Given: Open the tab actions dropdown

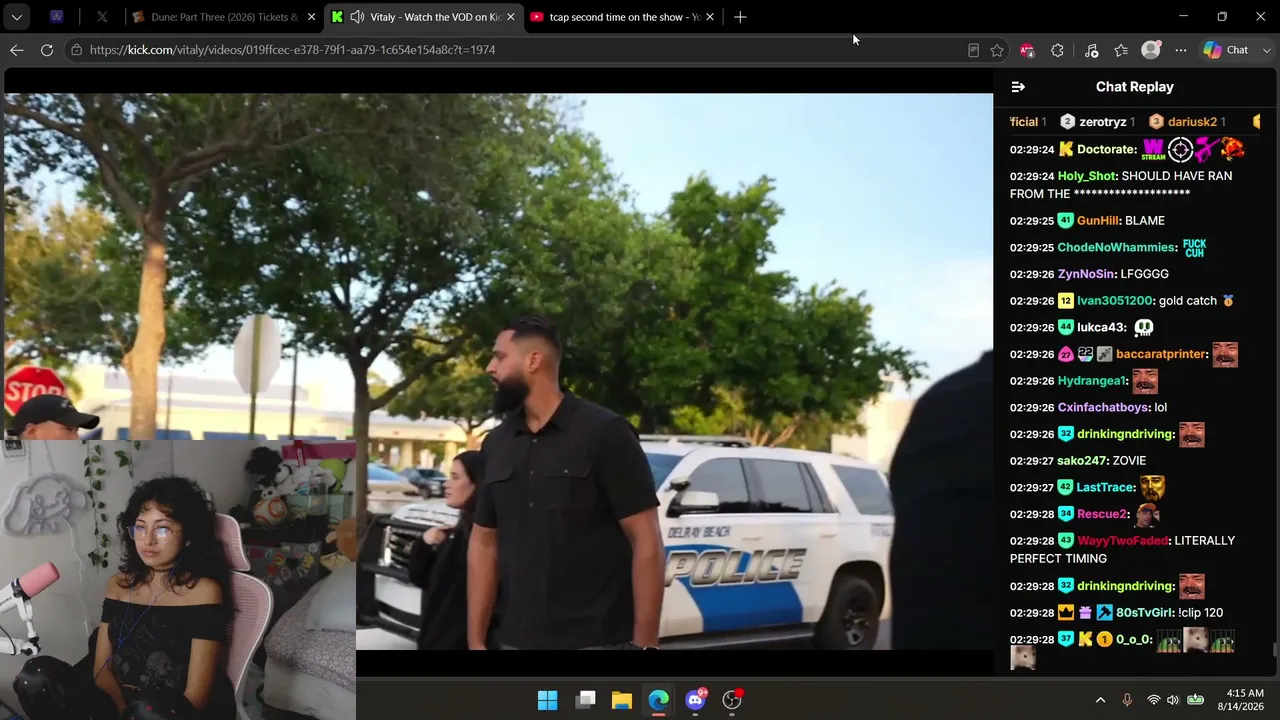Looking at the screenshot, I should click(x=17, y=17).
